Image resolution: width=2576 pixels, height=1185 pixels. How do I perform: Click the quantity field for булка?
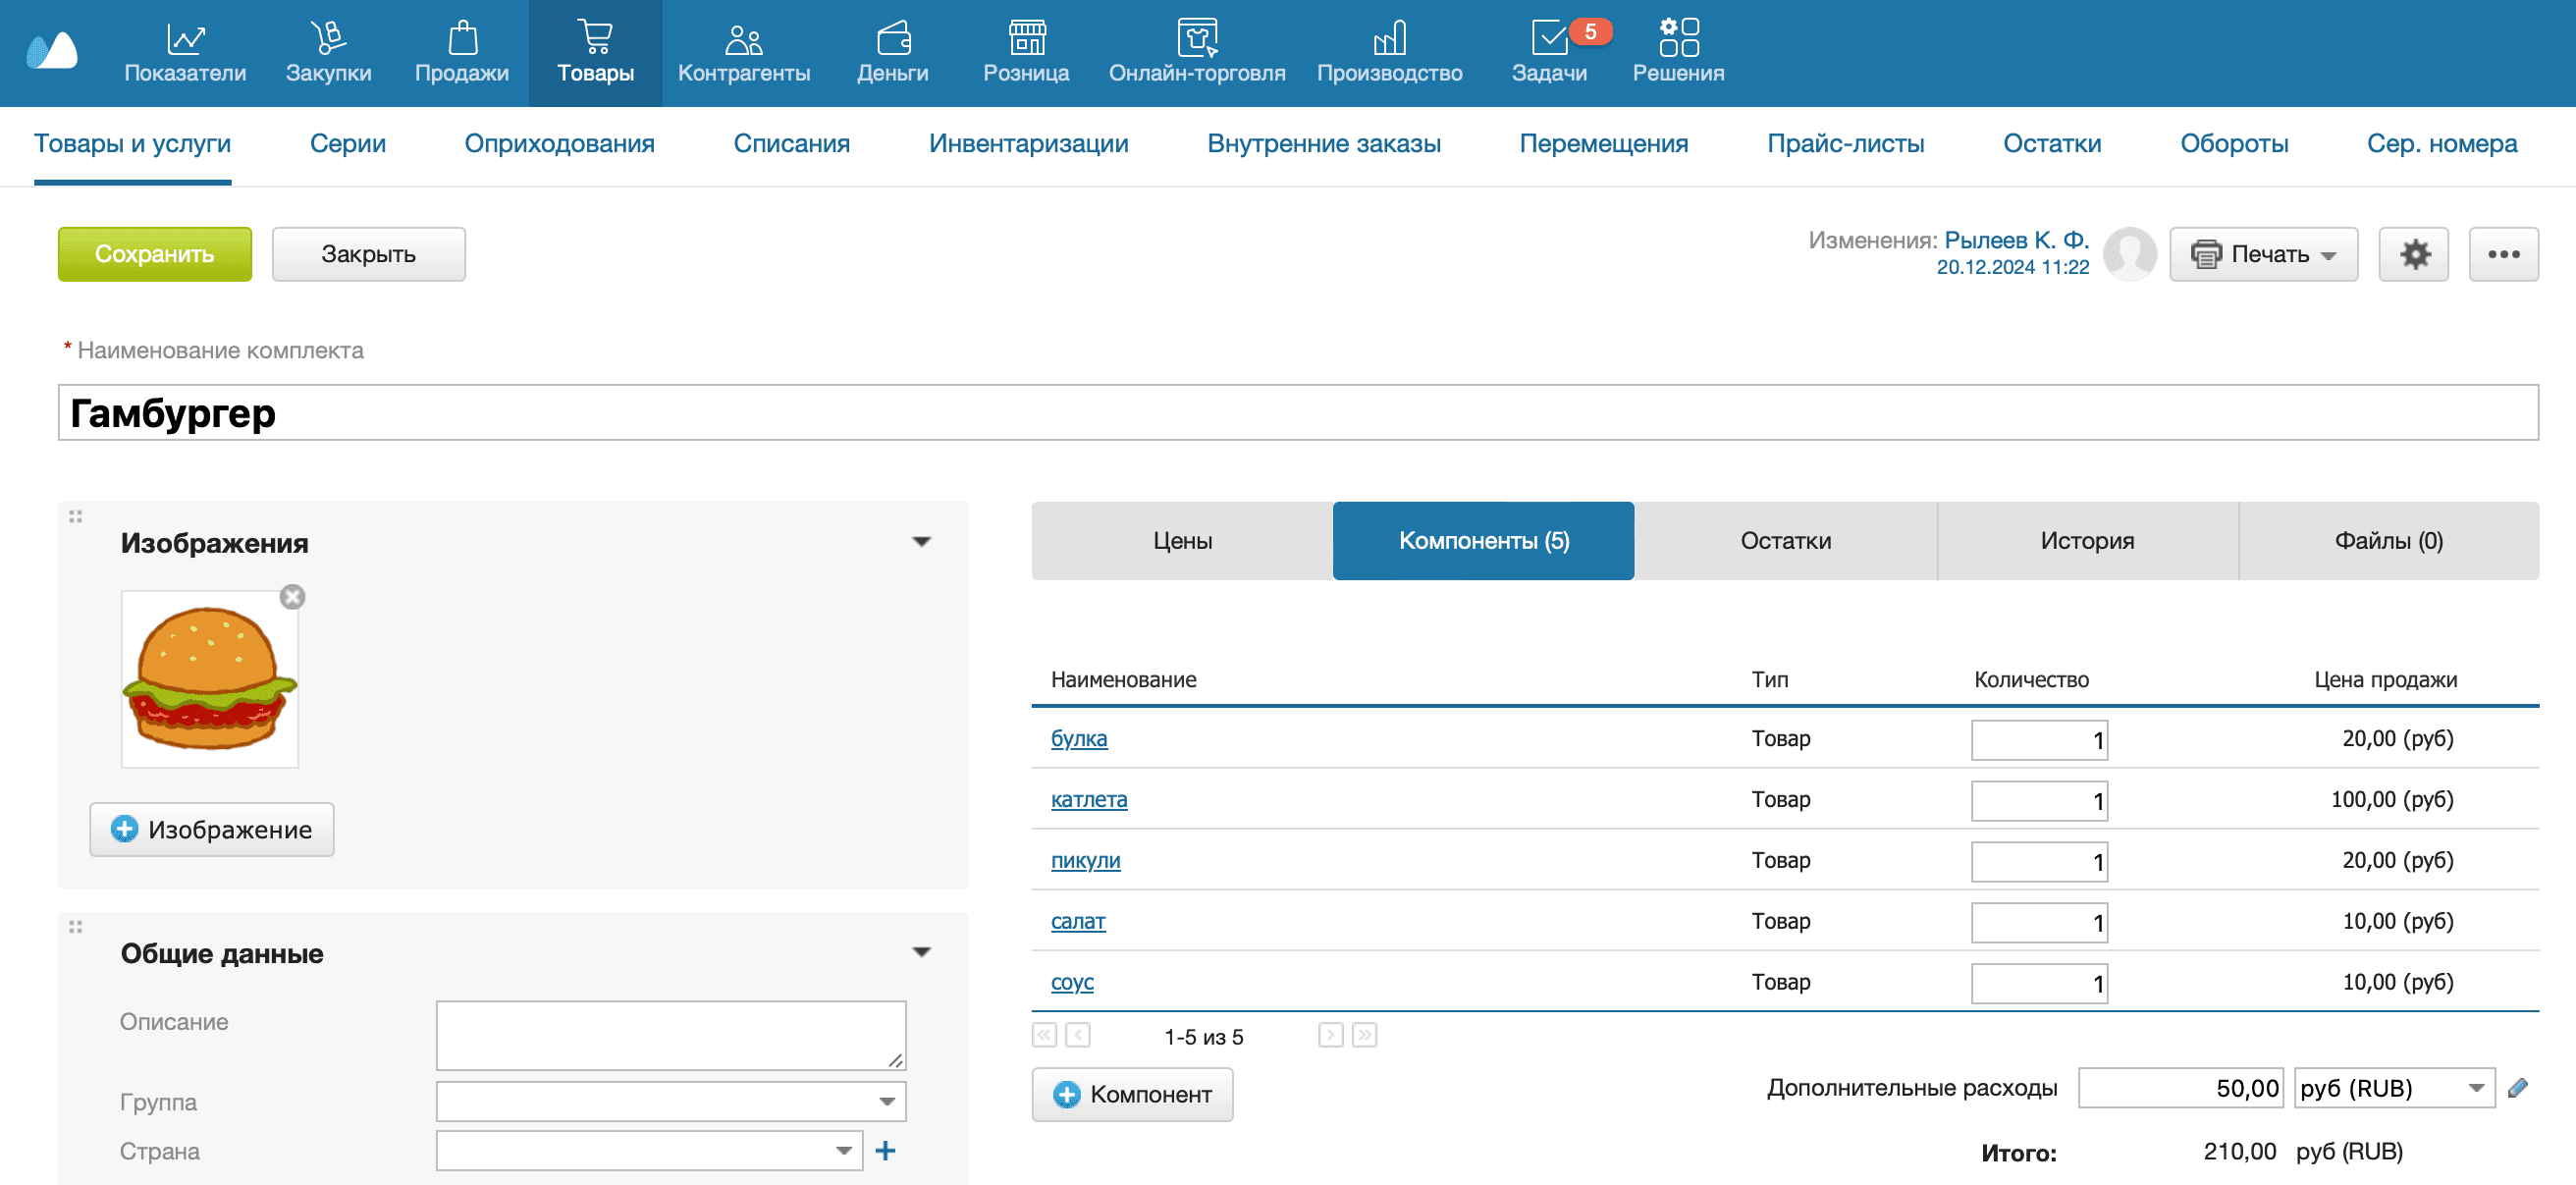pyautogui.click(x=2038, y=740)
